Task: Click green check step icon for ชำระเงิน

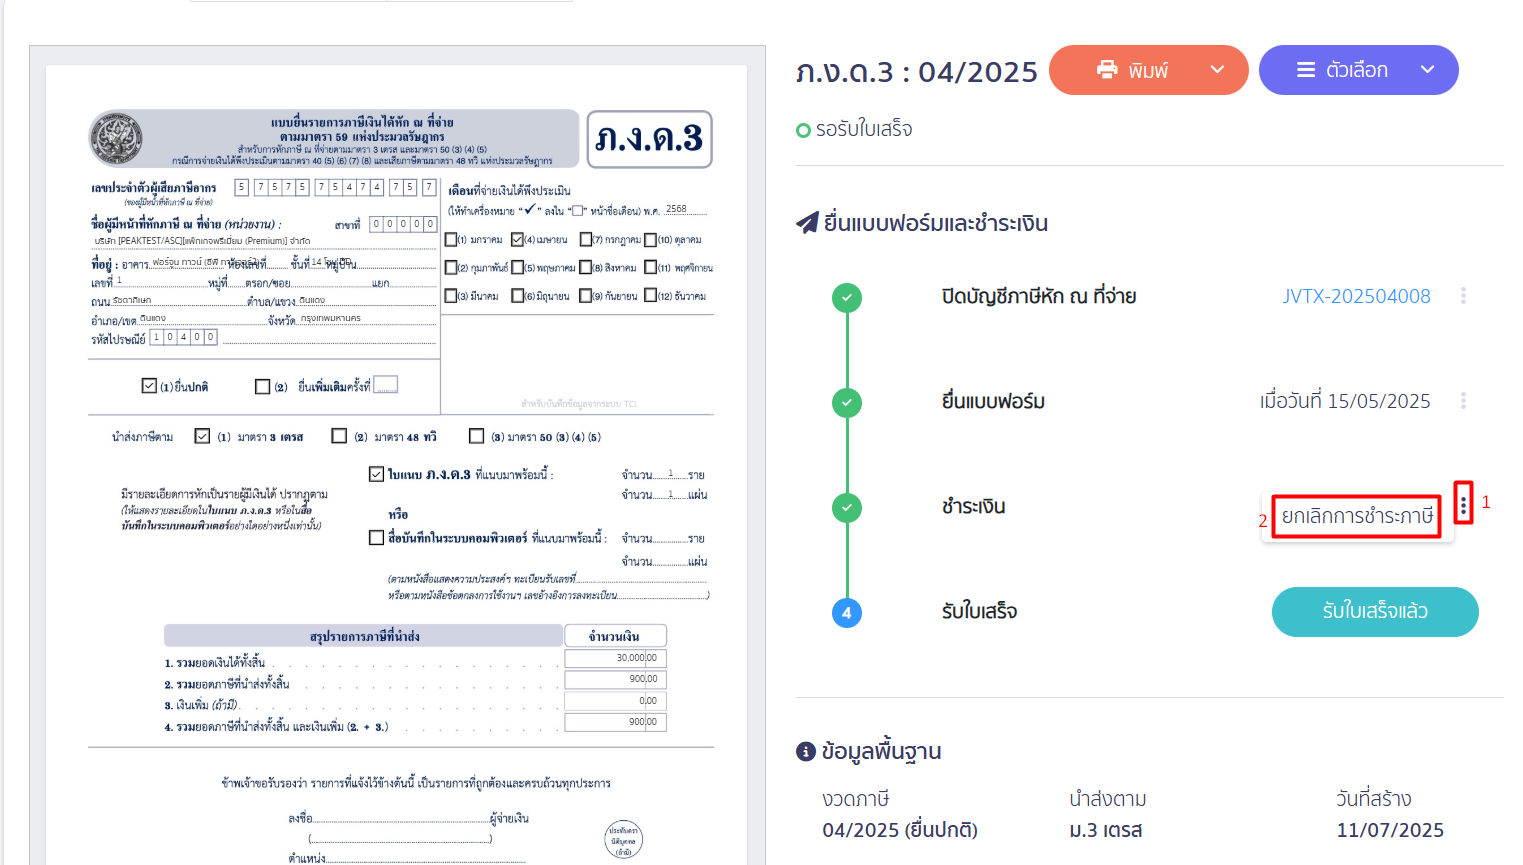Action: coord(847,507)
